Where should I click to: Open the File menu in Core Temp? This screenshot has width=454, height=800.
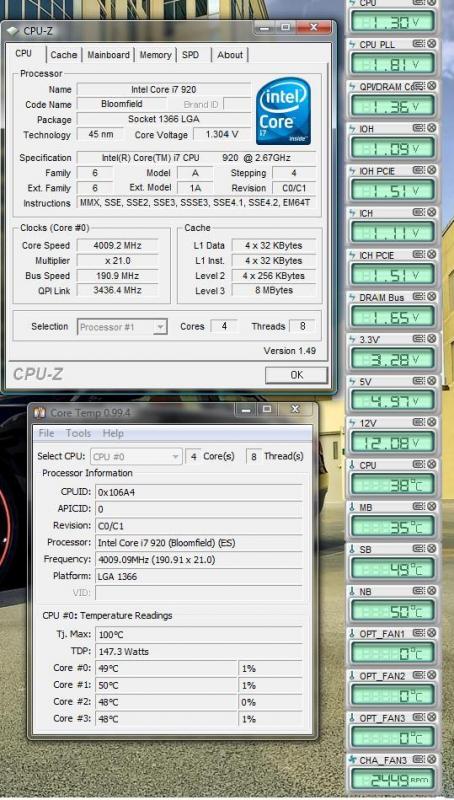click(x=46, y=433)
